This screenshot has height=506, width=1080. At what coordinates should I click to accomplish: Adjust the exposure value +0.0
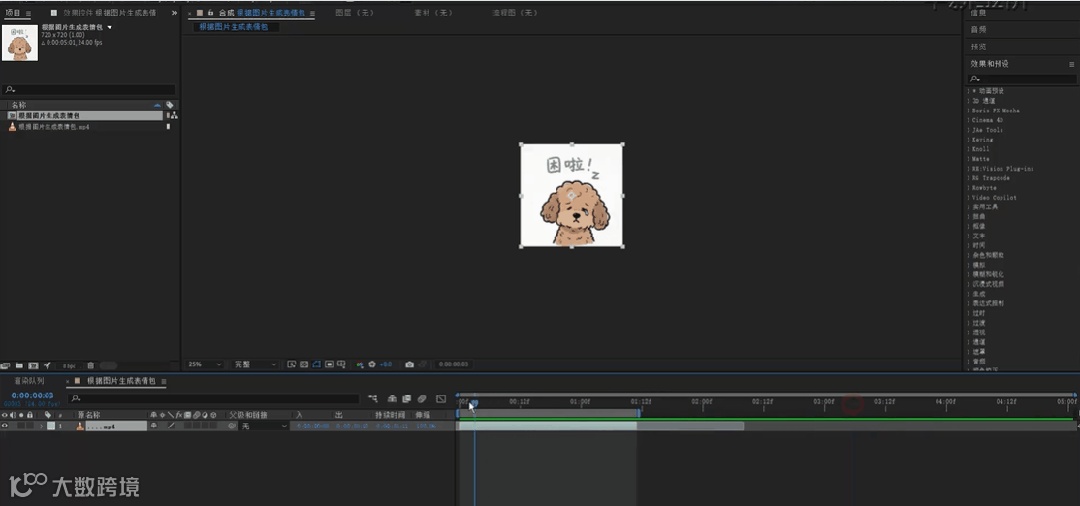pos(386,364)
